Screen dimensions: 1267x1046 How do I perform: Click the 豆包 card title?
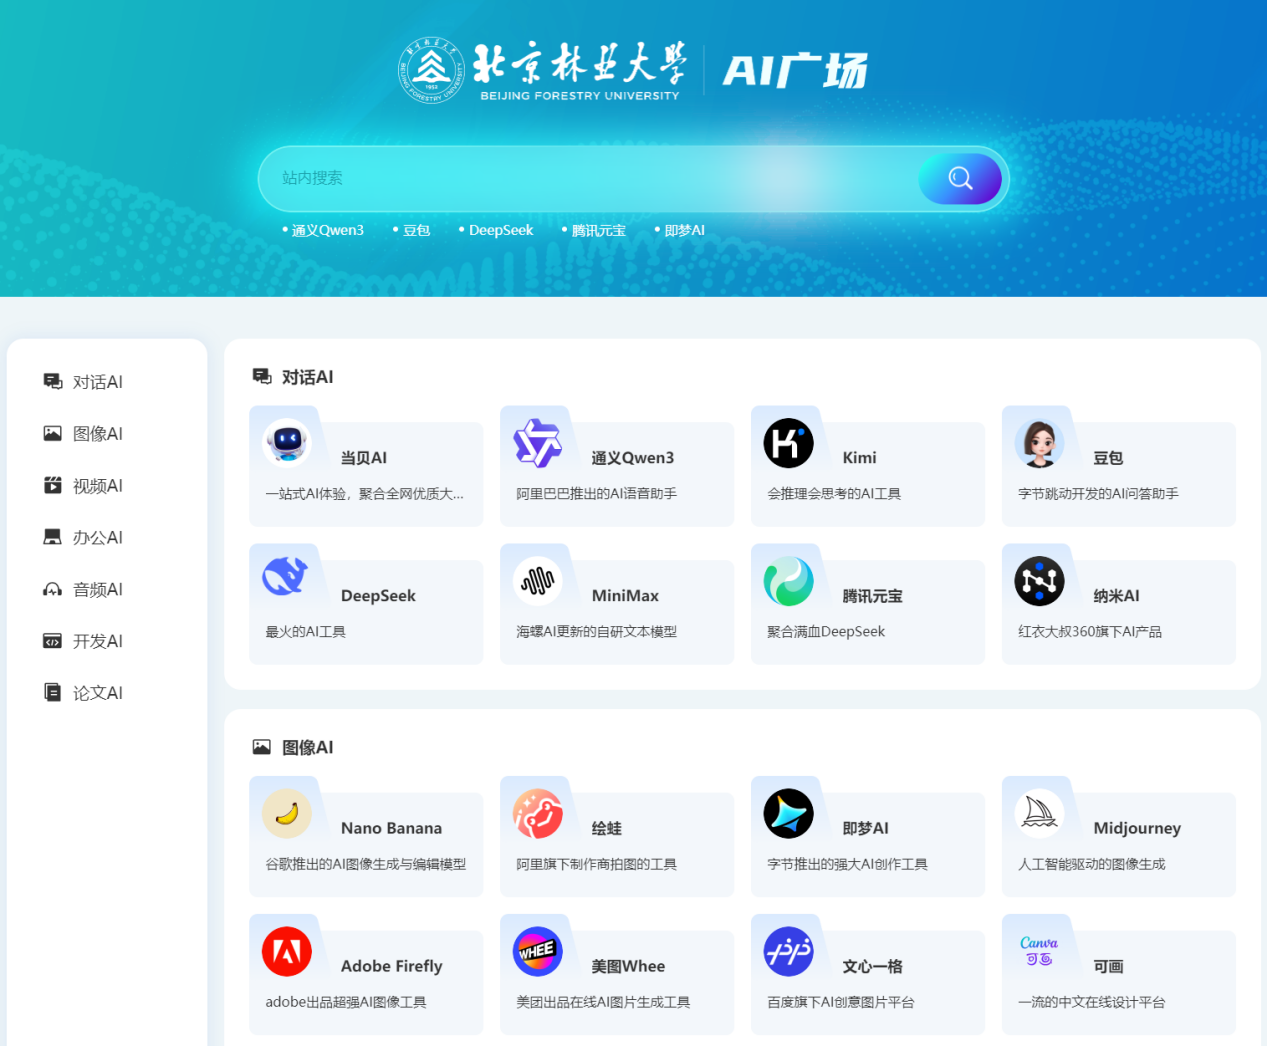point(1109,458)
